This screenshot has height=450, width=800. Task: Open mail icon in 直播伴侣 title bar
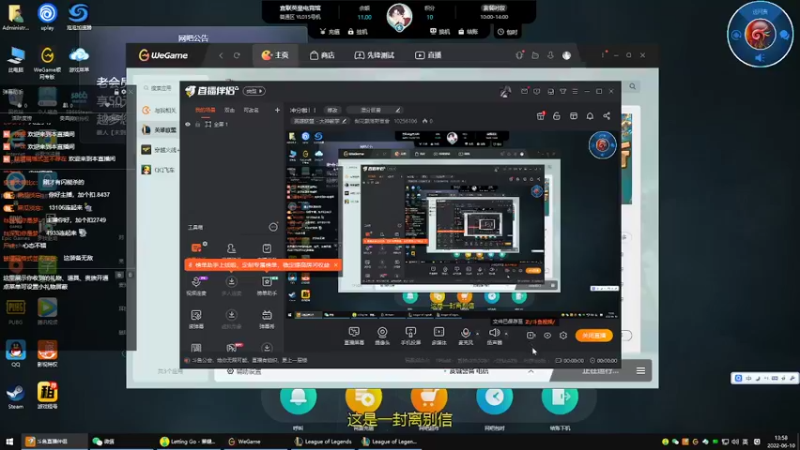pyautogui.click(x=524, y=91)
